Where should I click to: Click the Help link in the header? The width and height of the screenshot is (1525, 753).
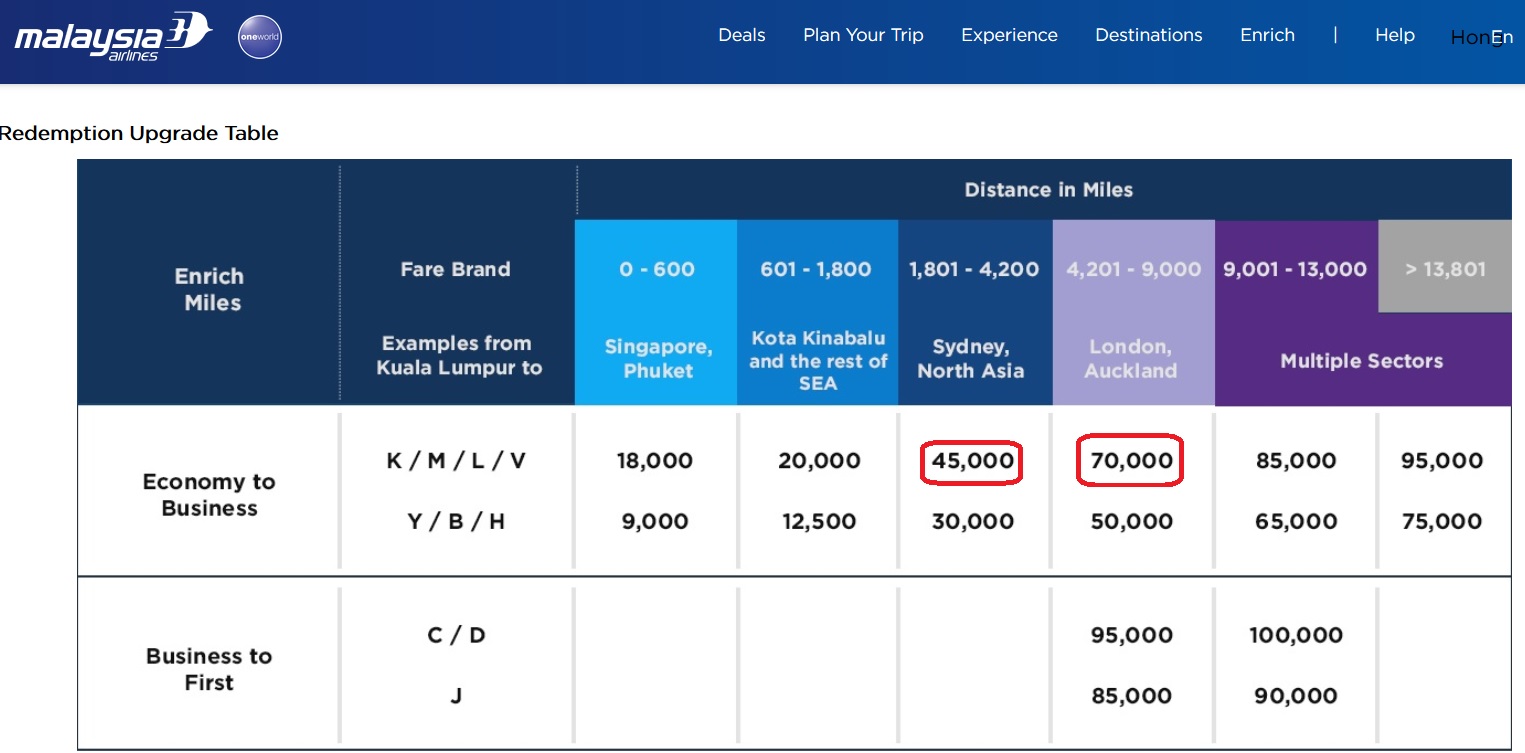1394,35
